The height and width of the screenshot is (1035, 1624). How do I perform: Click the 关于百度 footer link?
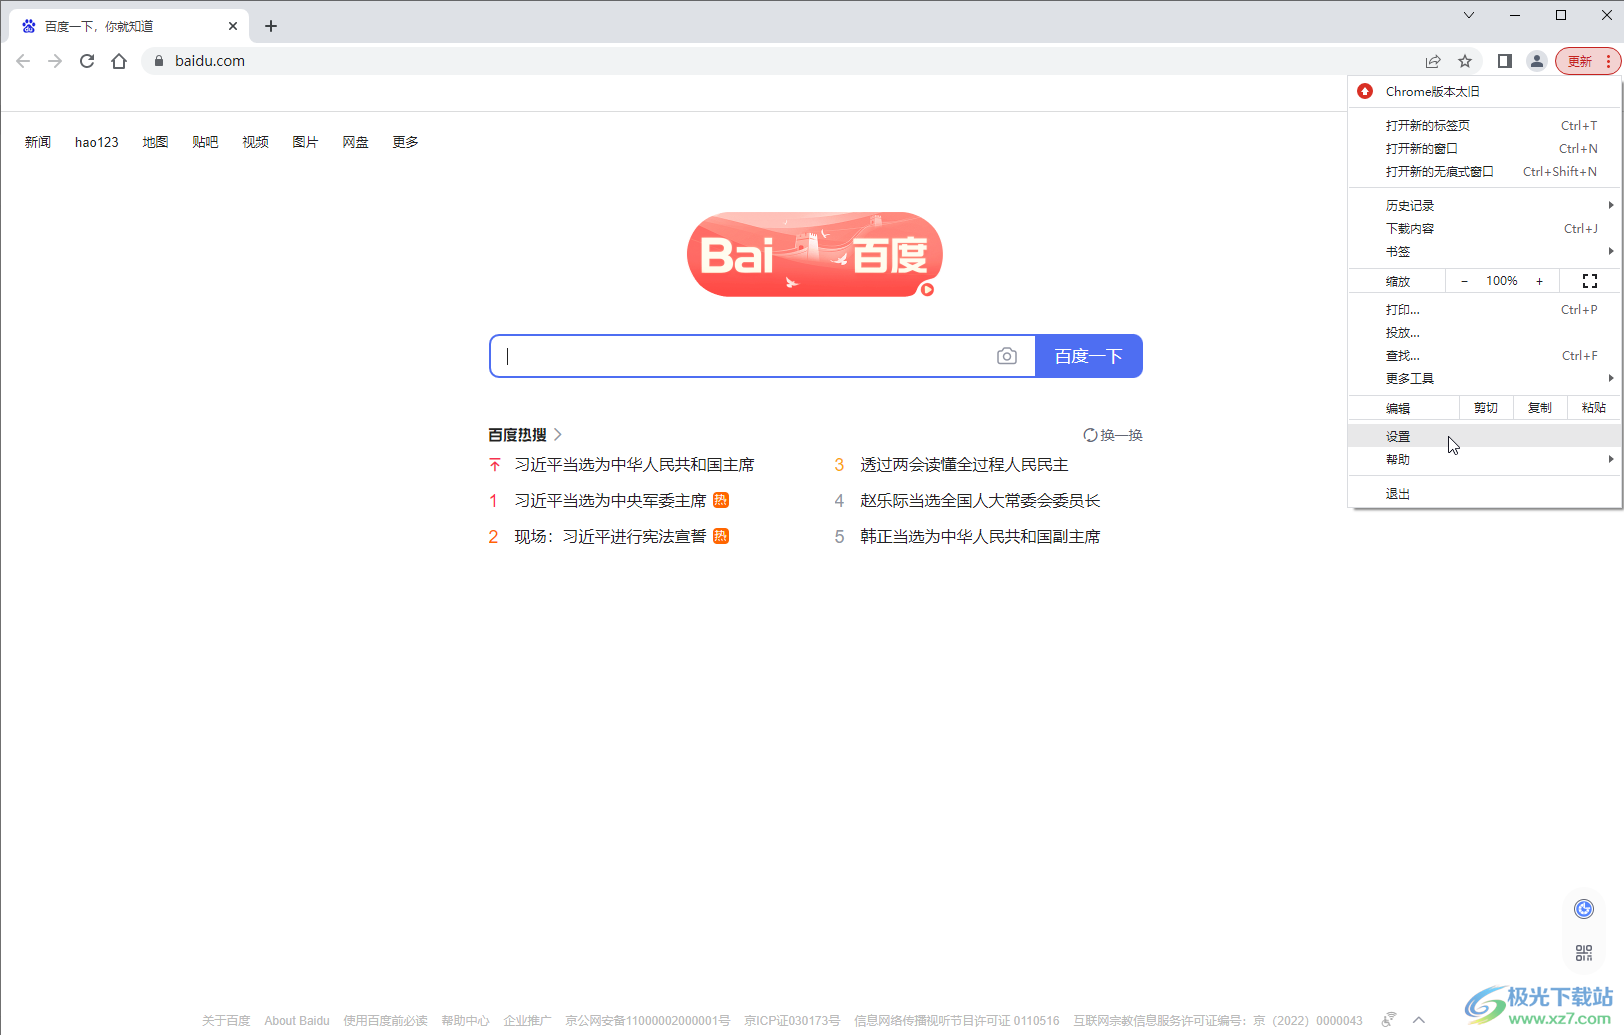coord(226,1021)
